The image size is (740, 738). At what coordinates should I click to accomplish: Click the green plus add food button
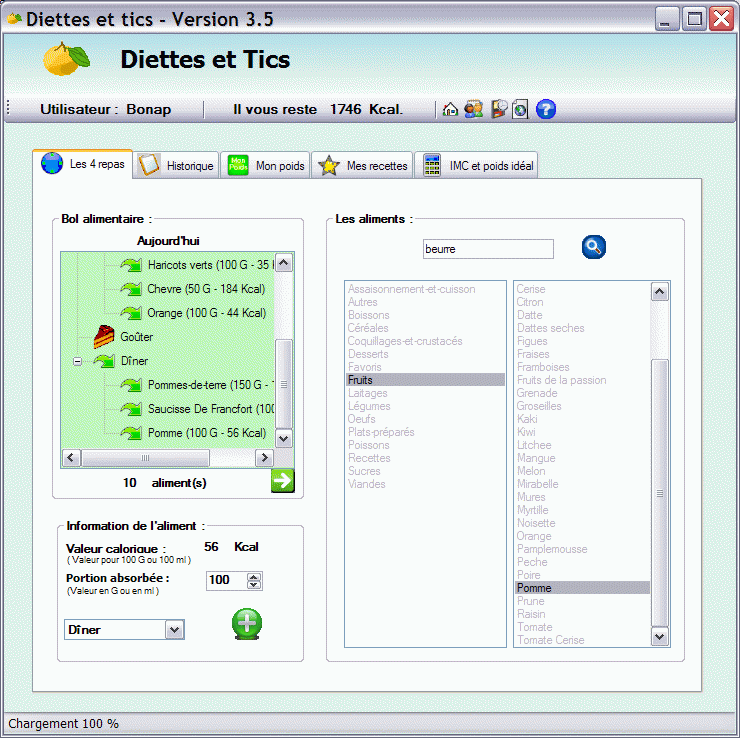coord(247,623)
